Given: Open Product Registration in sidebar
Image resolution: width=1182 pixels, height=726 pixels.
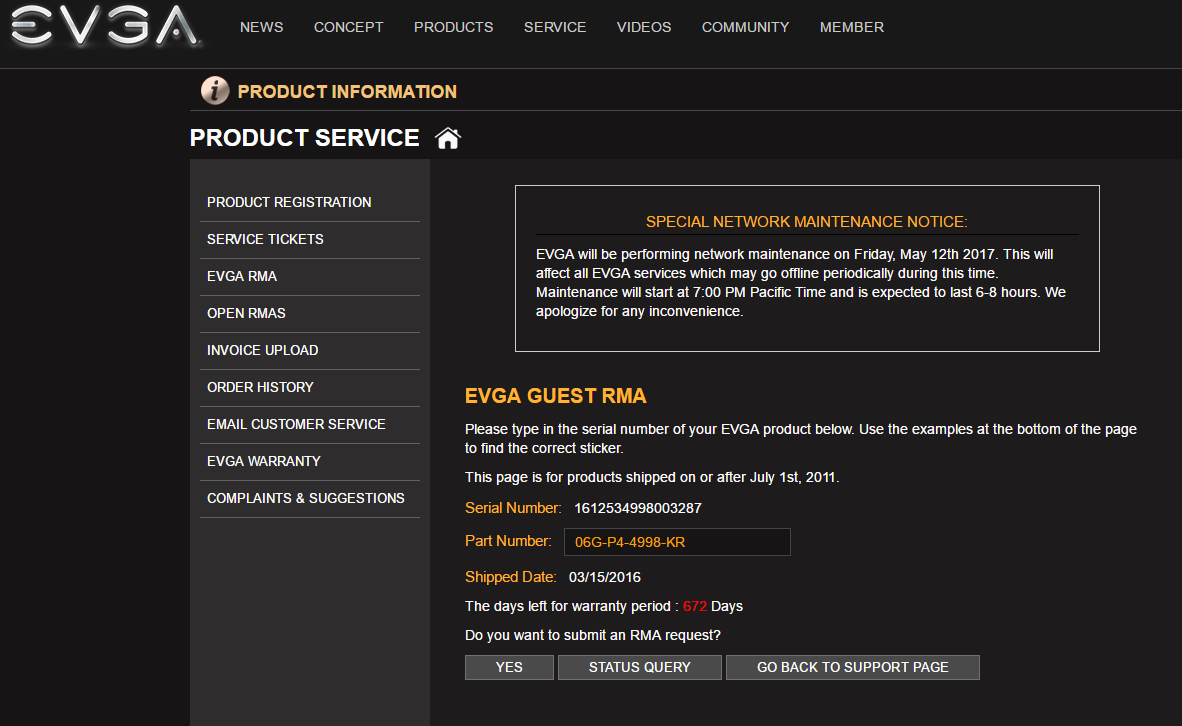Looking at the screenshot, I should pyautogui.click(x=289, y=202).
